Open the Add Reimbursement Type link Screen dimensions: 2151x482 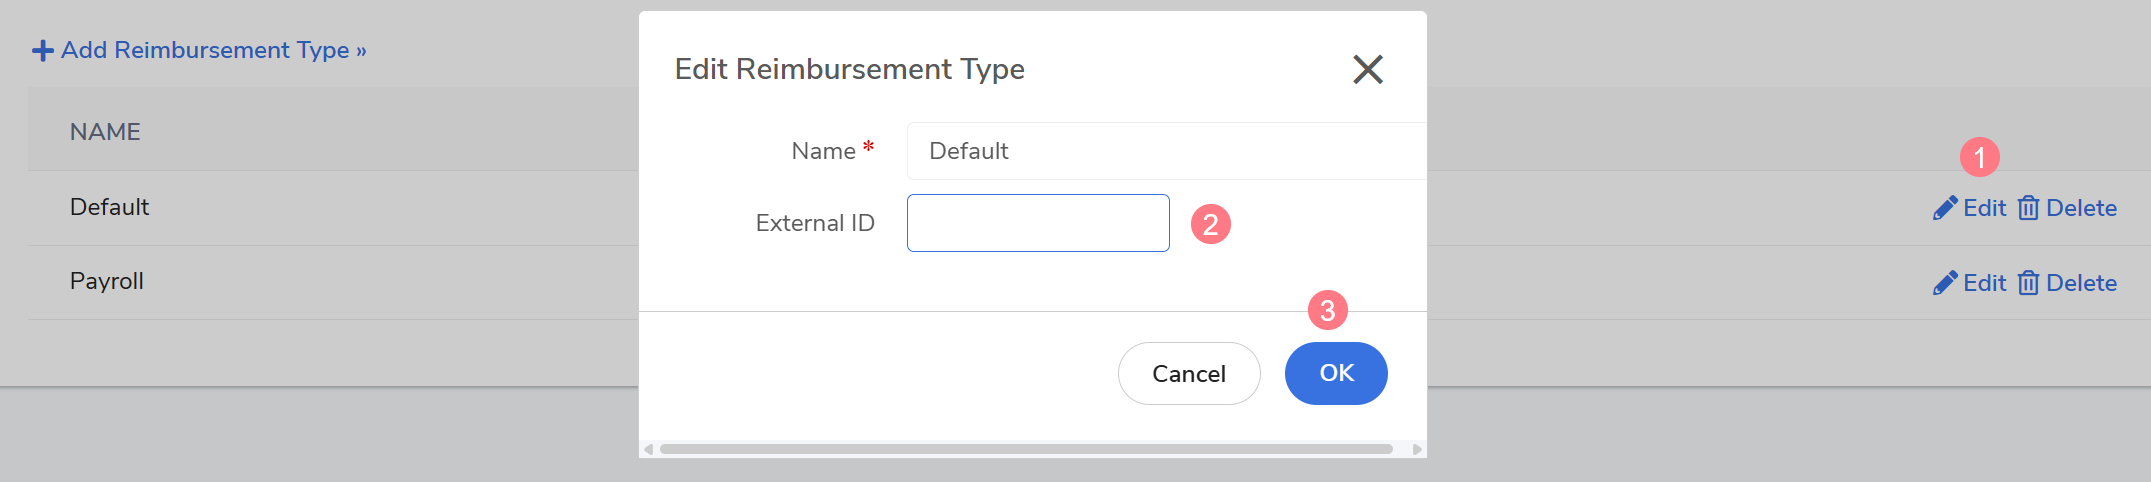213,50
